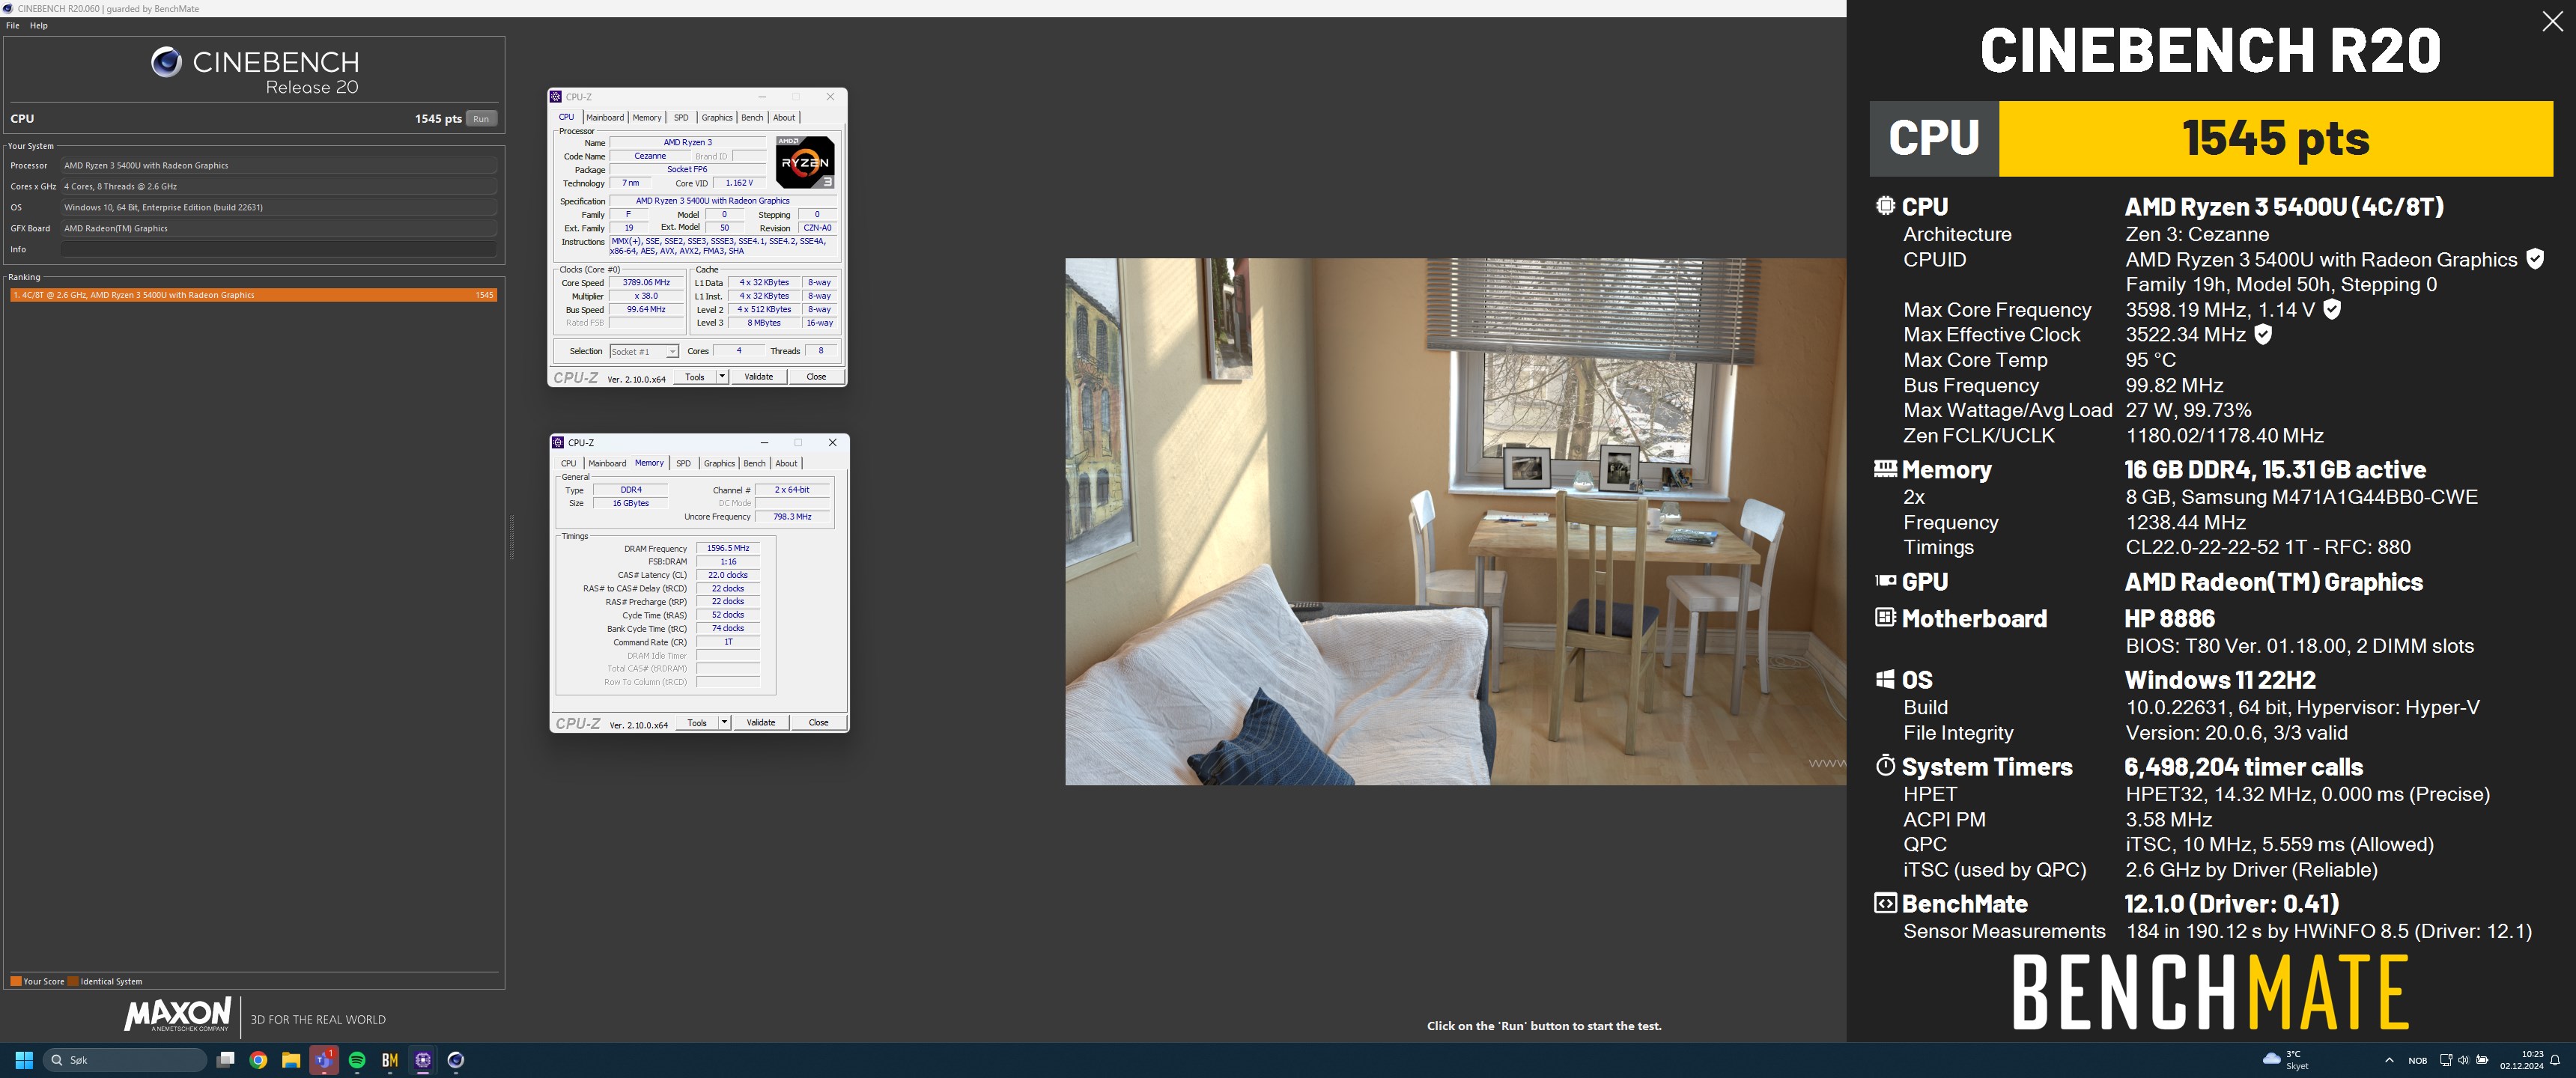Open Bench tab in upper CPU-Z
This screenshot has height=1078, width=2576.
point(752,117)
